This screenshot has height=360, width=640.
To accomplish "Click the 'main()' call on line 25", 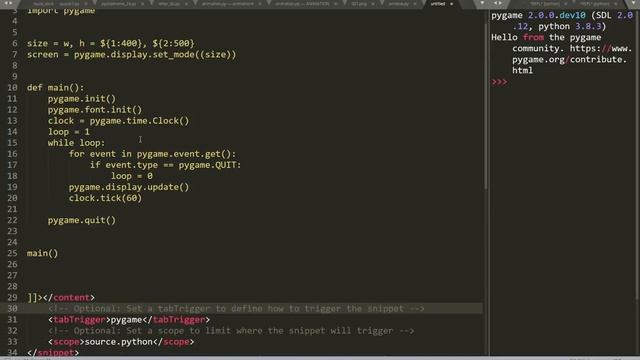I will tap(42, 253).
